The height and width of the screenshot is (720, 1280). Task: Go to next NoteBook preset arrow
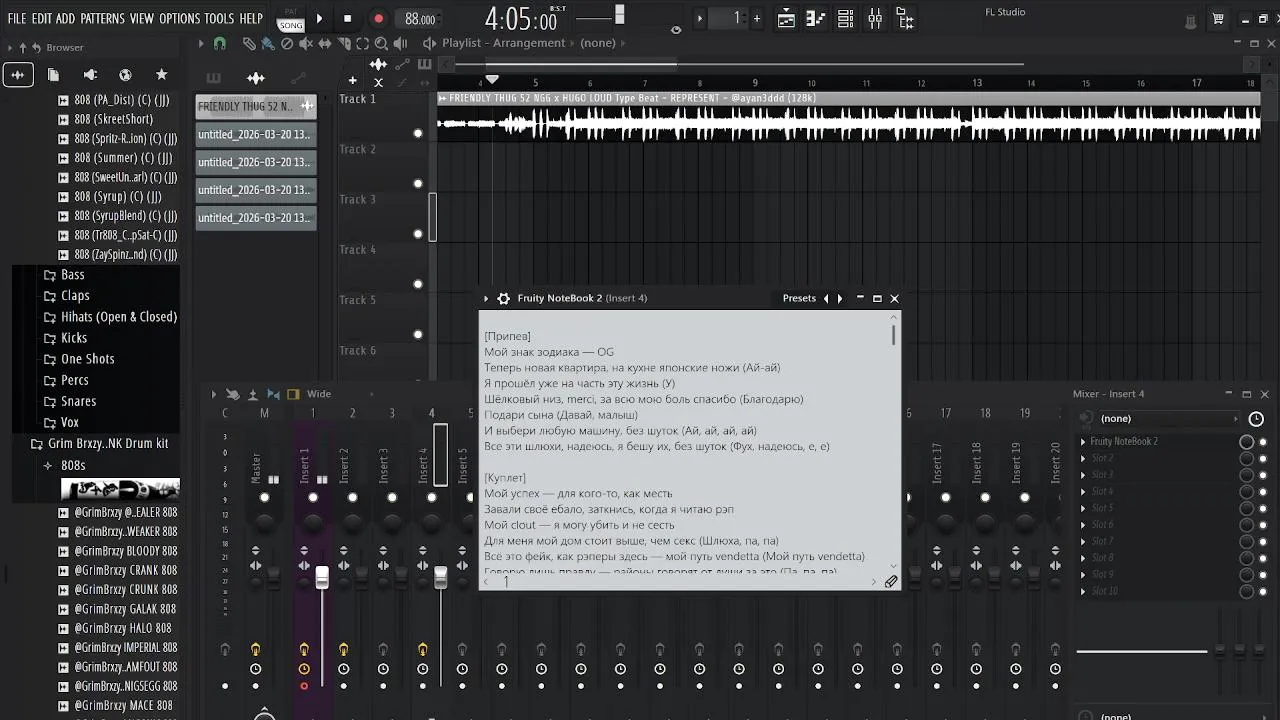(x=840, y=298)
